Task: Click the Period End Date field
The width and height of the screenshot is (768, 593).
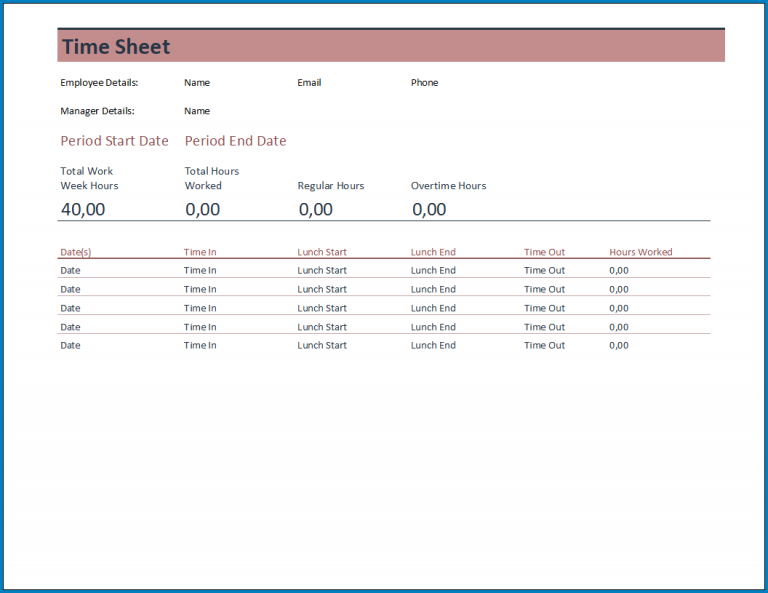Action: [236, 141]
